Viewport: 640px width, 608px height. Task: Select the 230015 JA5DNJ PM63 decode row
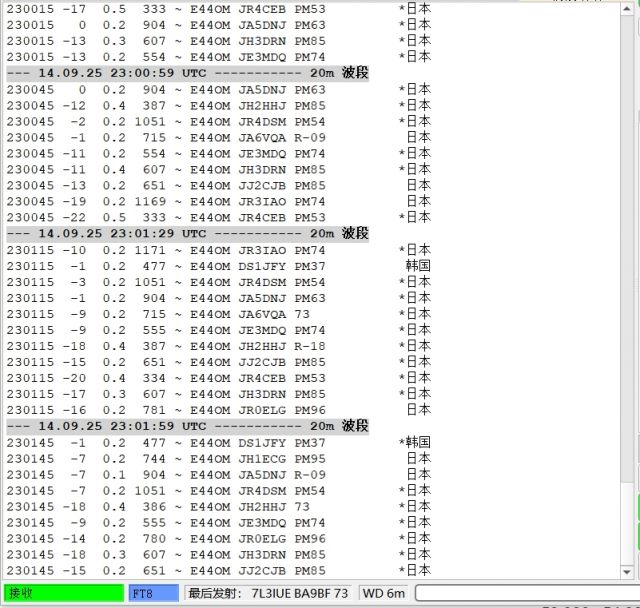[x=218, y=25]
